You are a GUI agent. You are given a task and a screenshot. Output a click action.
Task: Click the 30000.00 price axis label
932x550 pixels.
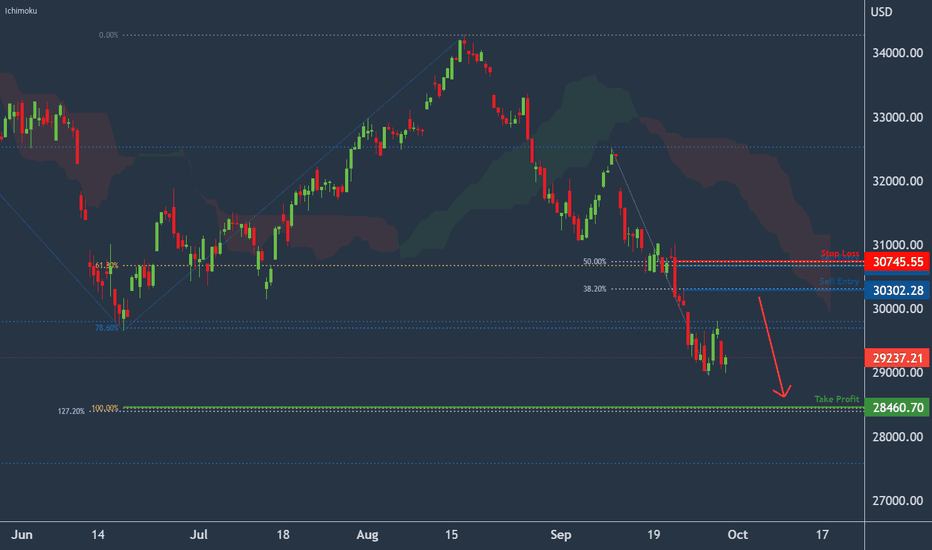898,309
